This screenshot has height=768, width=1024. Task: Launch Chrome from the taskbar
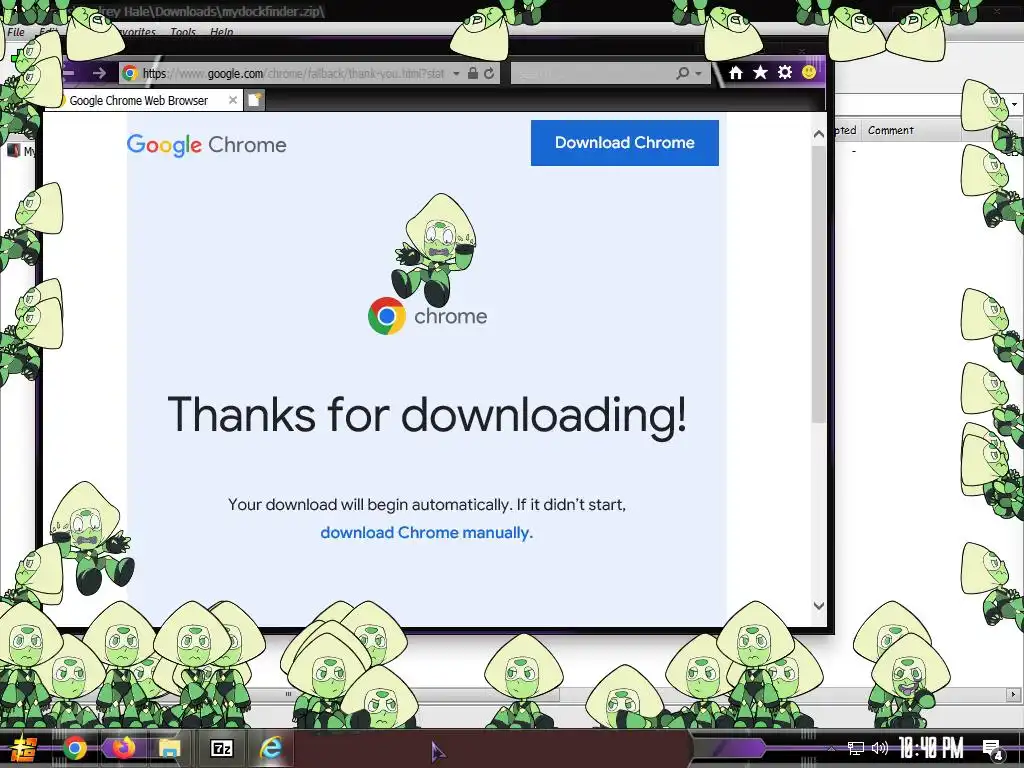click(75, 748)
